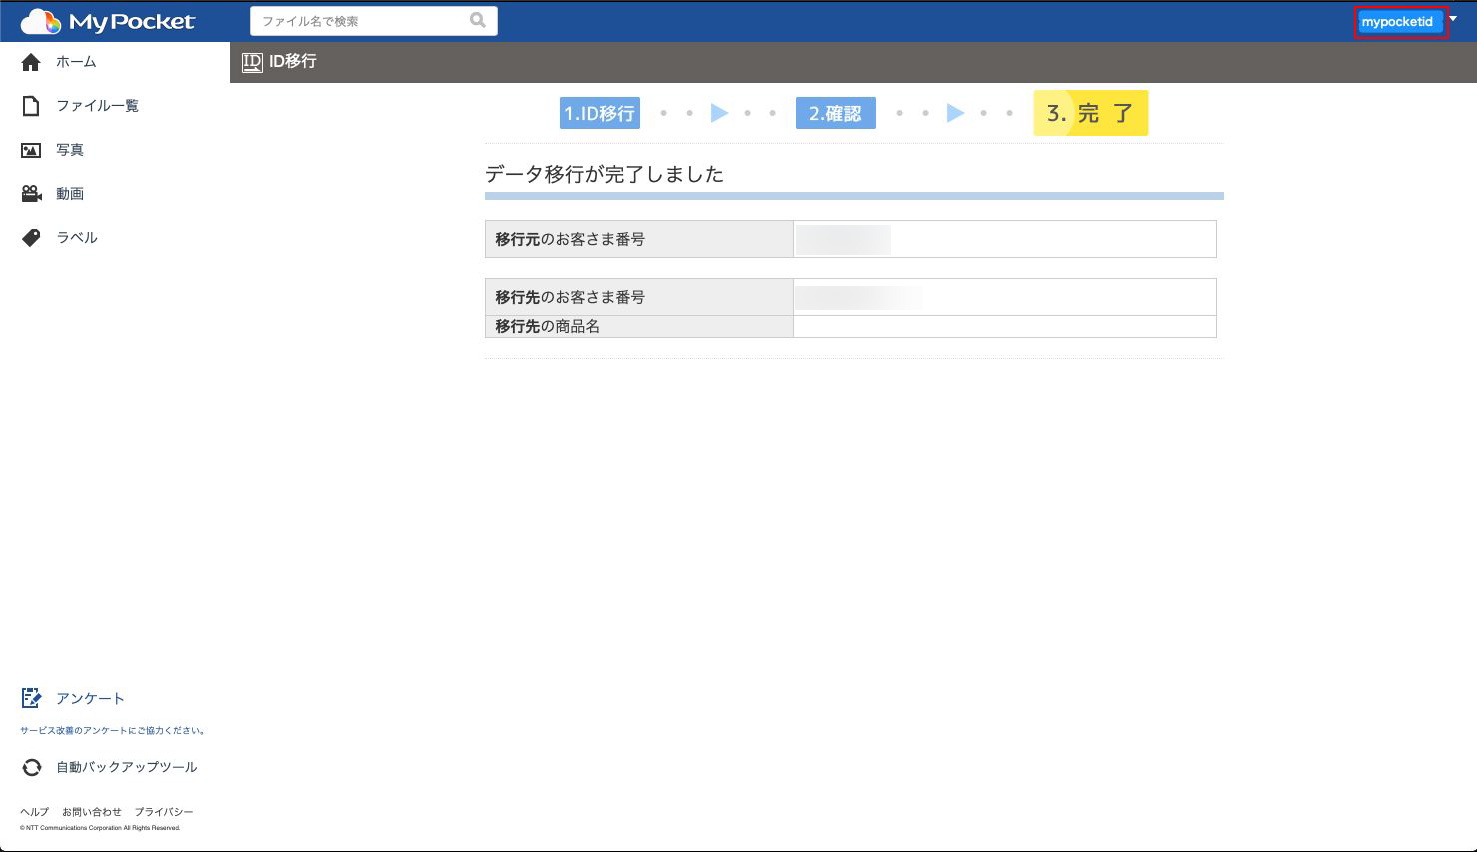This screenshot has width=1477, height=852.
Task: Open 自動バックアップツール link
Action: 127,767
